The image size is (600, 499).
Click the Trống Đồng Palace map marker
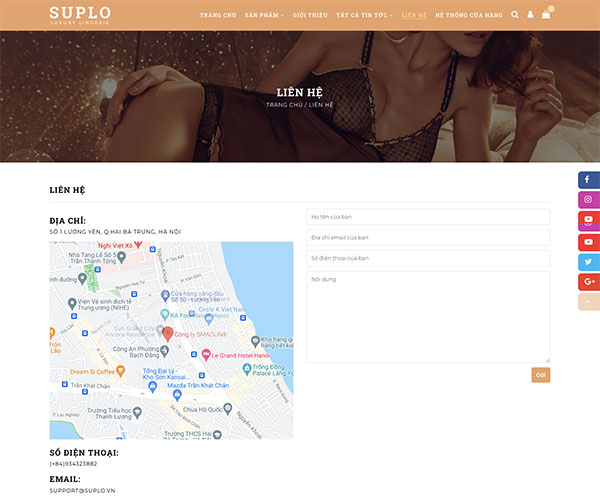tap(247, 369)
